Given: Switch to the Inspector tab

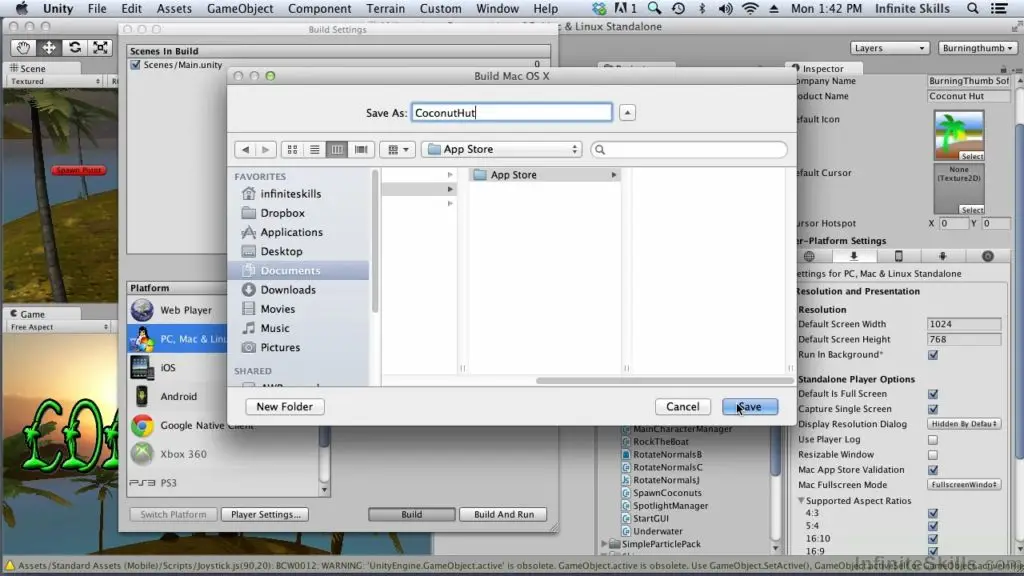Looking at the screenshot, I should point(823,69).
